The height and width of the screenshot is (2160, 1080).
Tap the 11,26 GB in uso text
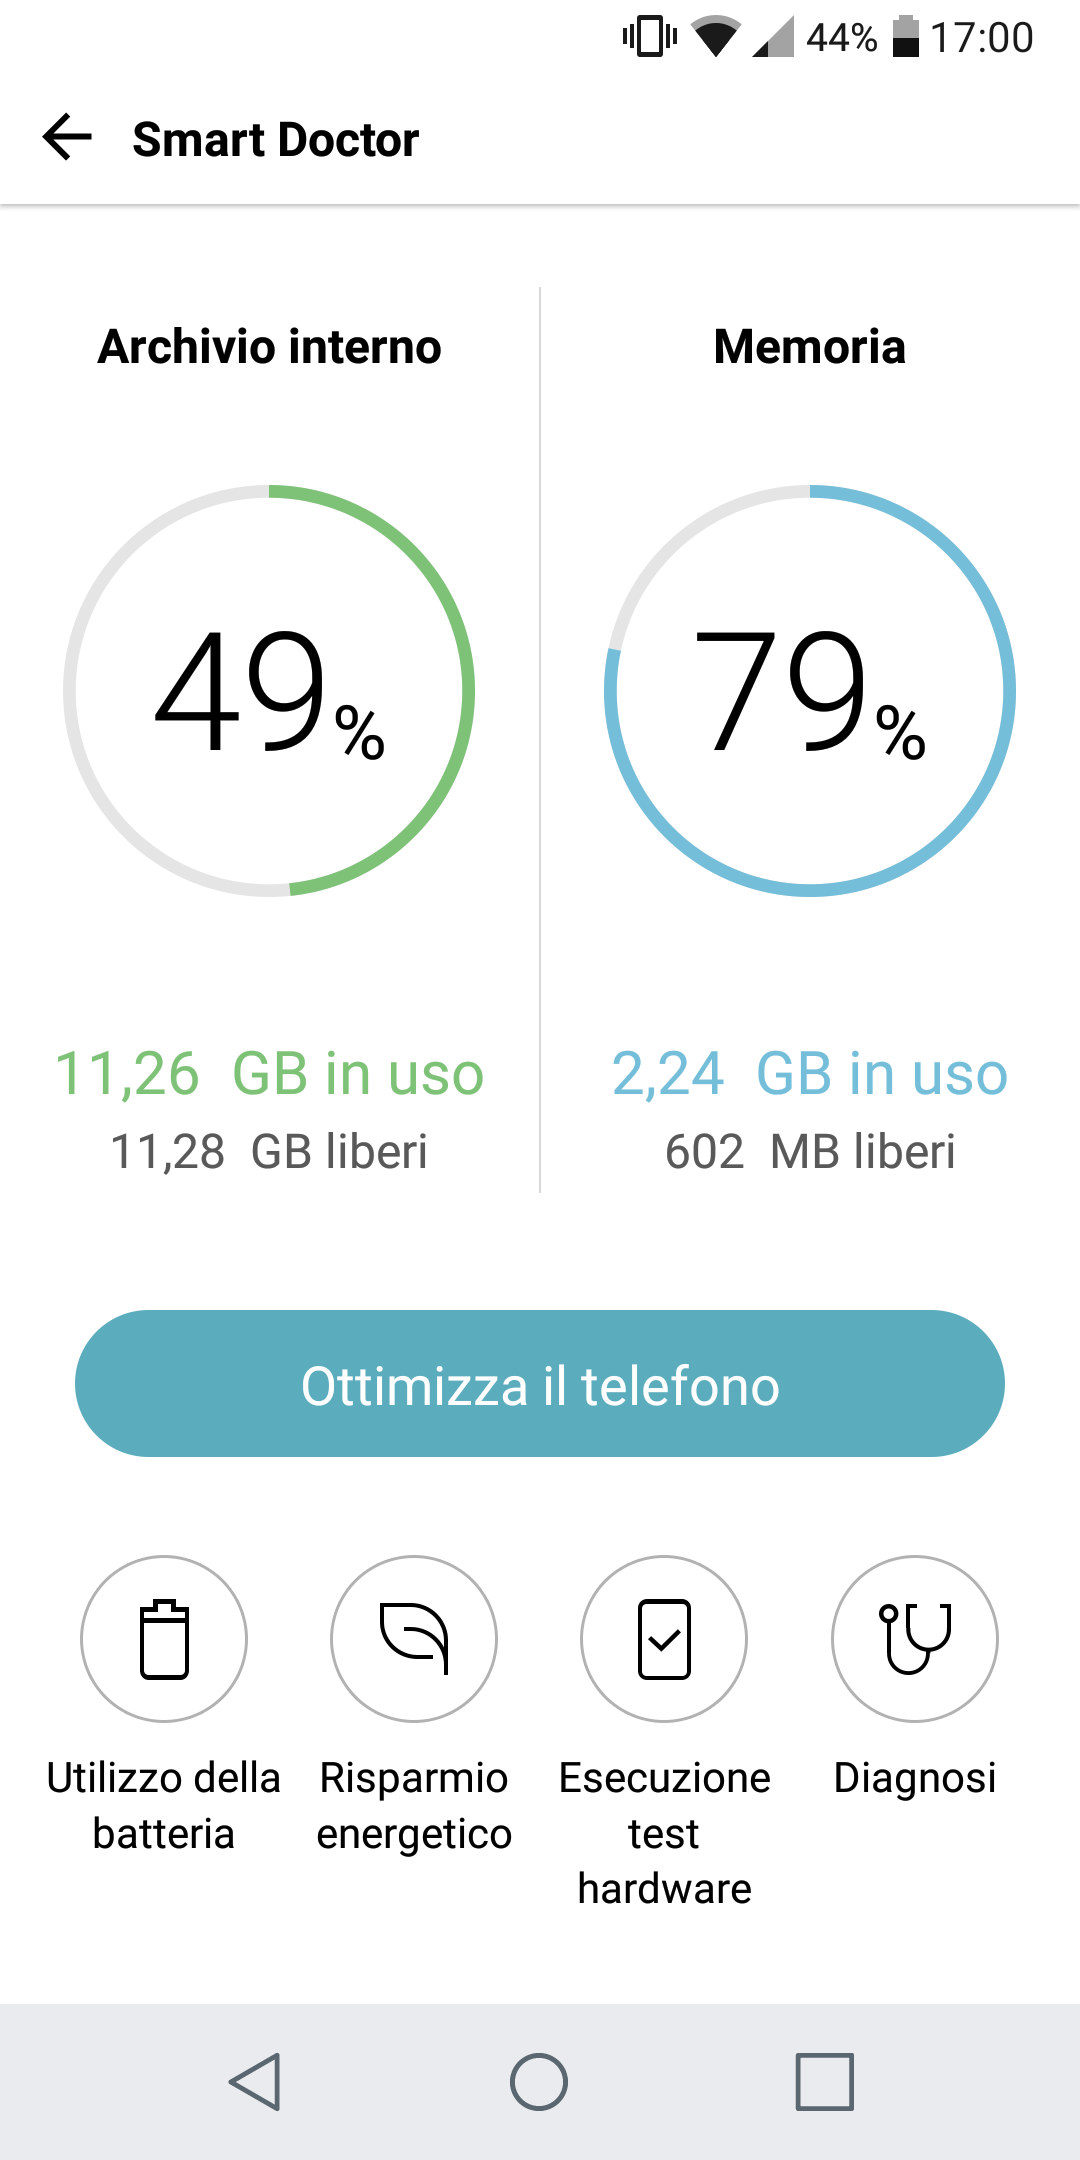tap(269, 1074)
